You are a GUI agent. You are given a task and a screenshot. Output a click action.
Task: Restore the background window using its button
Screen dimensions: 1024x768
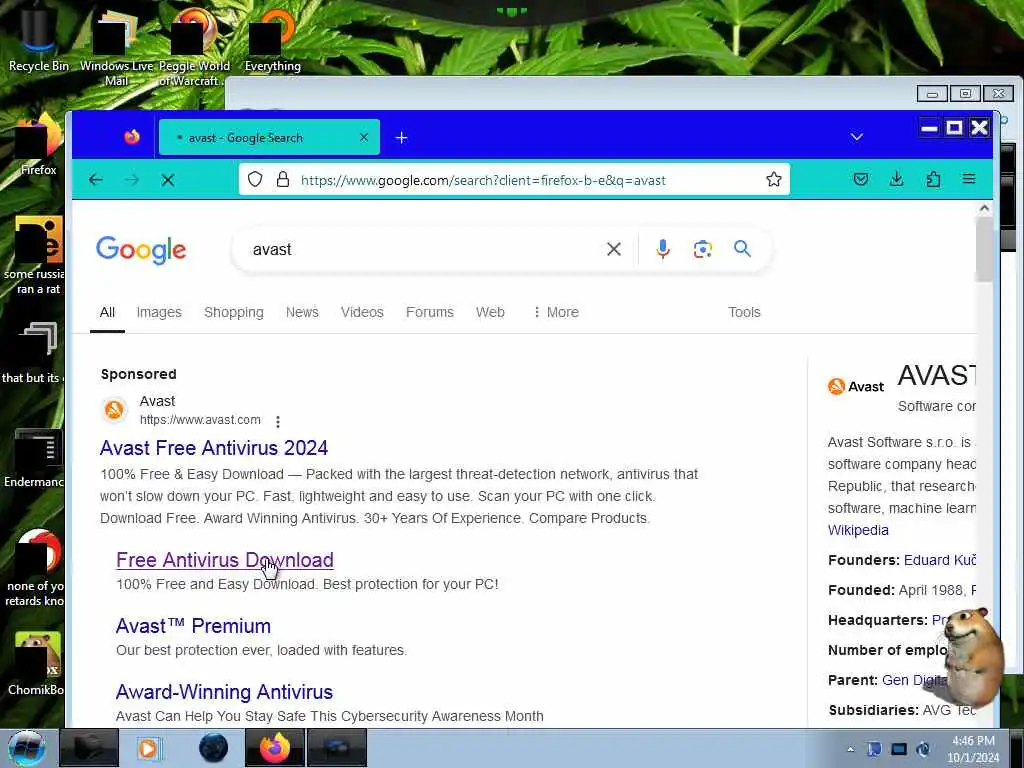pyautogui.click(x=965, y=93)
